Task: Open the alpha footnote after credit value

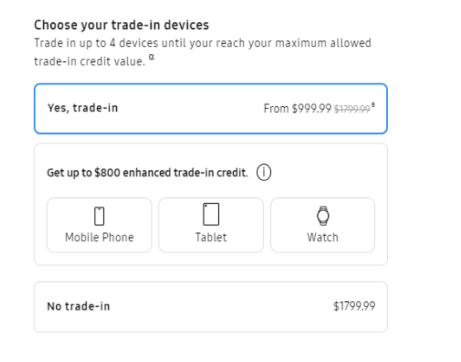Action: point(152,57)
